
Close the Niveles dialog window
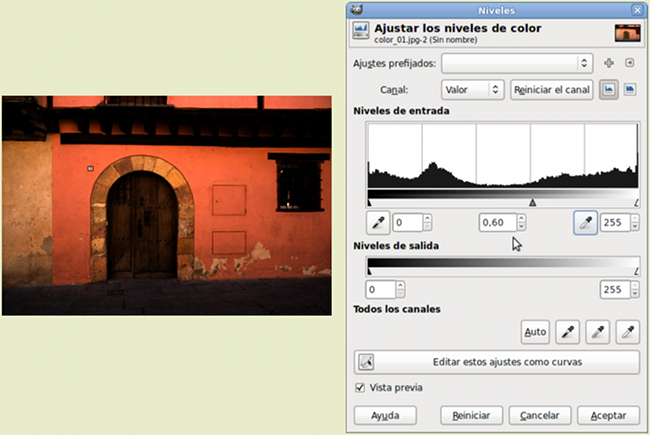pyautogui.click(x=637, y=10)
